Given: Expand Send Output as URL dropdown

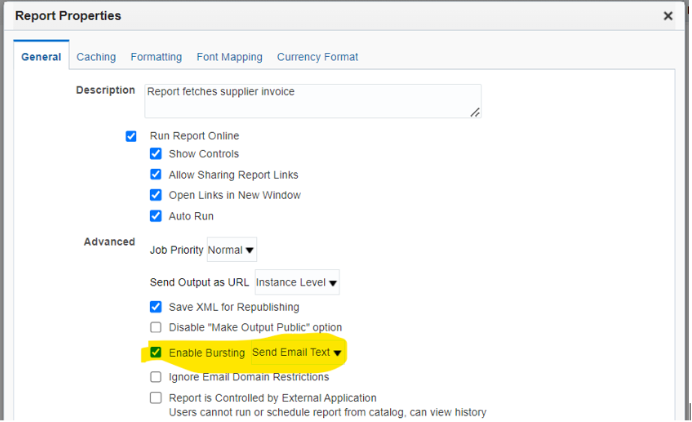Looking at the screenshot, I should [x=297, y=283].
